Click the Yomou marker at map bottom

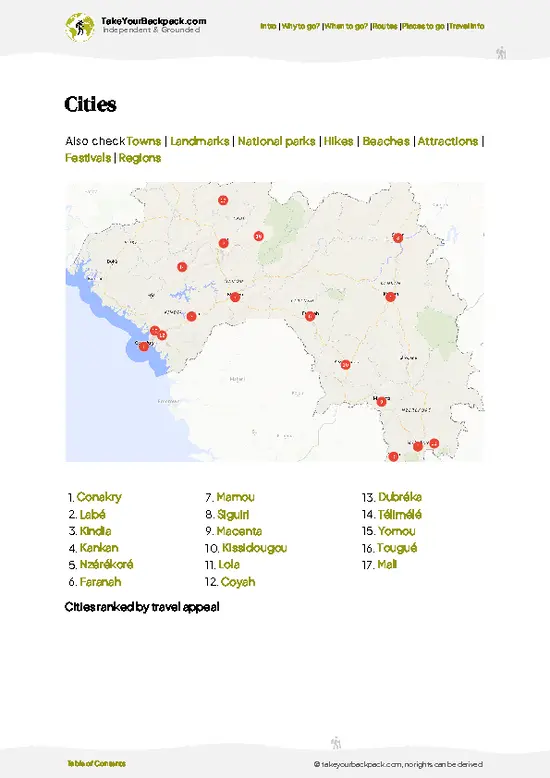tap(393, 456)
